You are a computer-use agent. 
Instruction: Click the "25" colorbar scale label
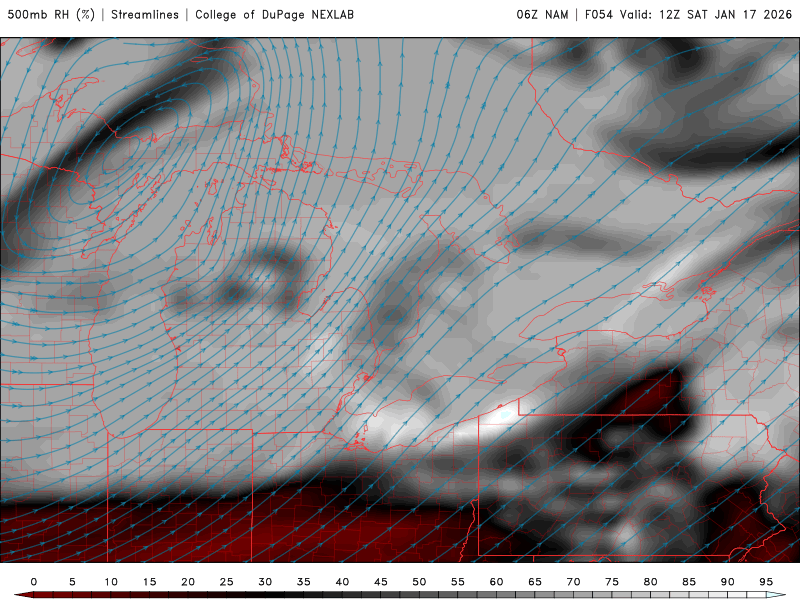tap(227, 582)
